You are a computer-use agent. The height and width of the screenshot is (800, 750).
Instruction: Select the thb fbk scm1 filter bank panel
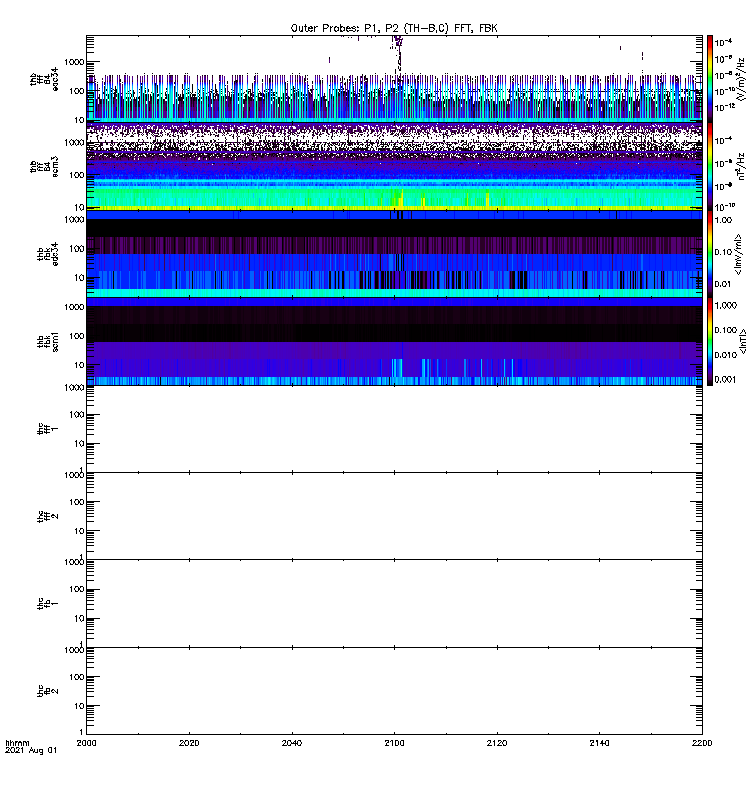[394, 341]
